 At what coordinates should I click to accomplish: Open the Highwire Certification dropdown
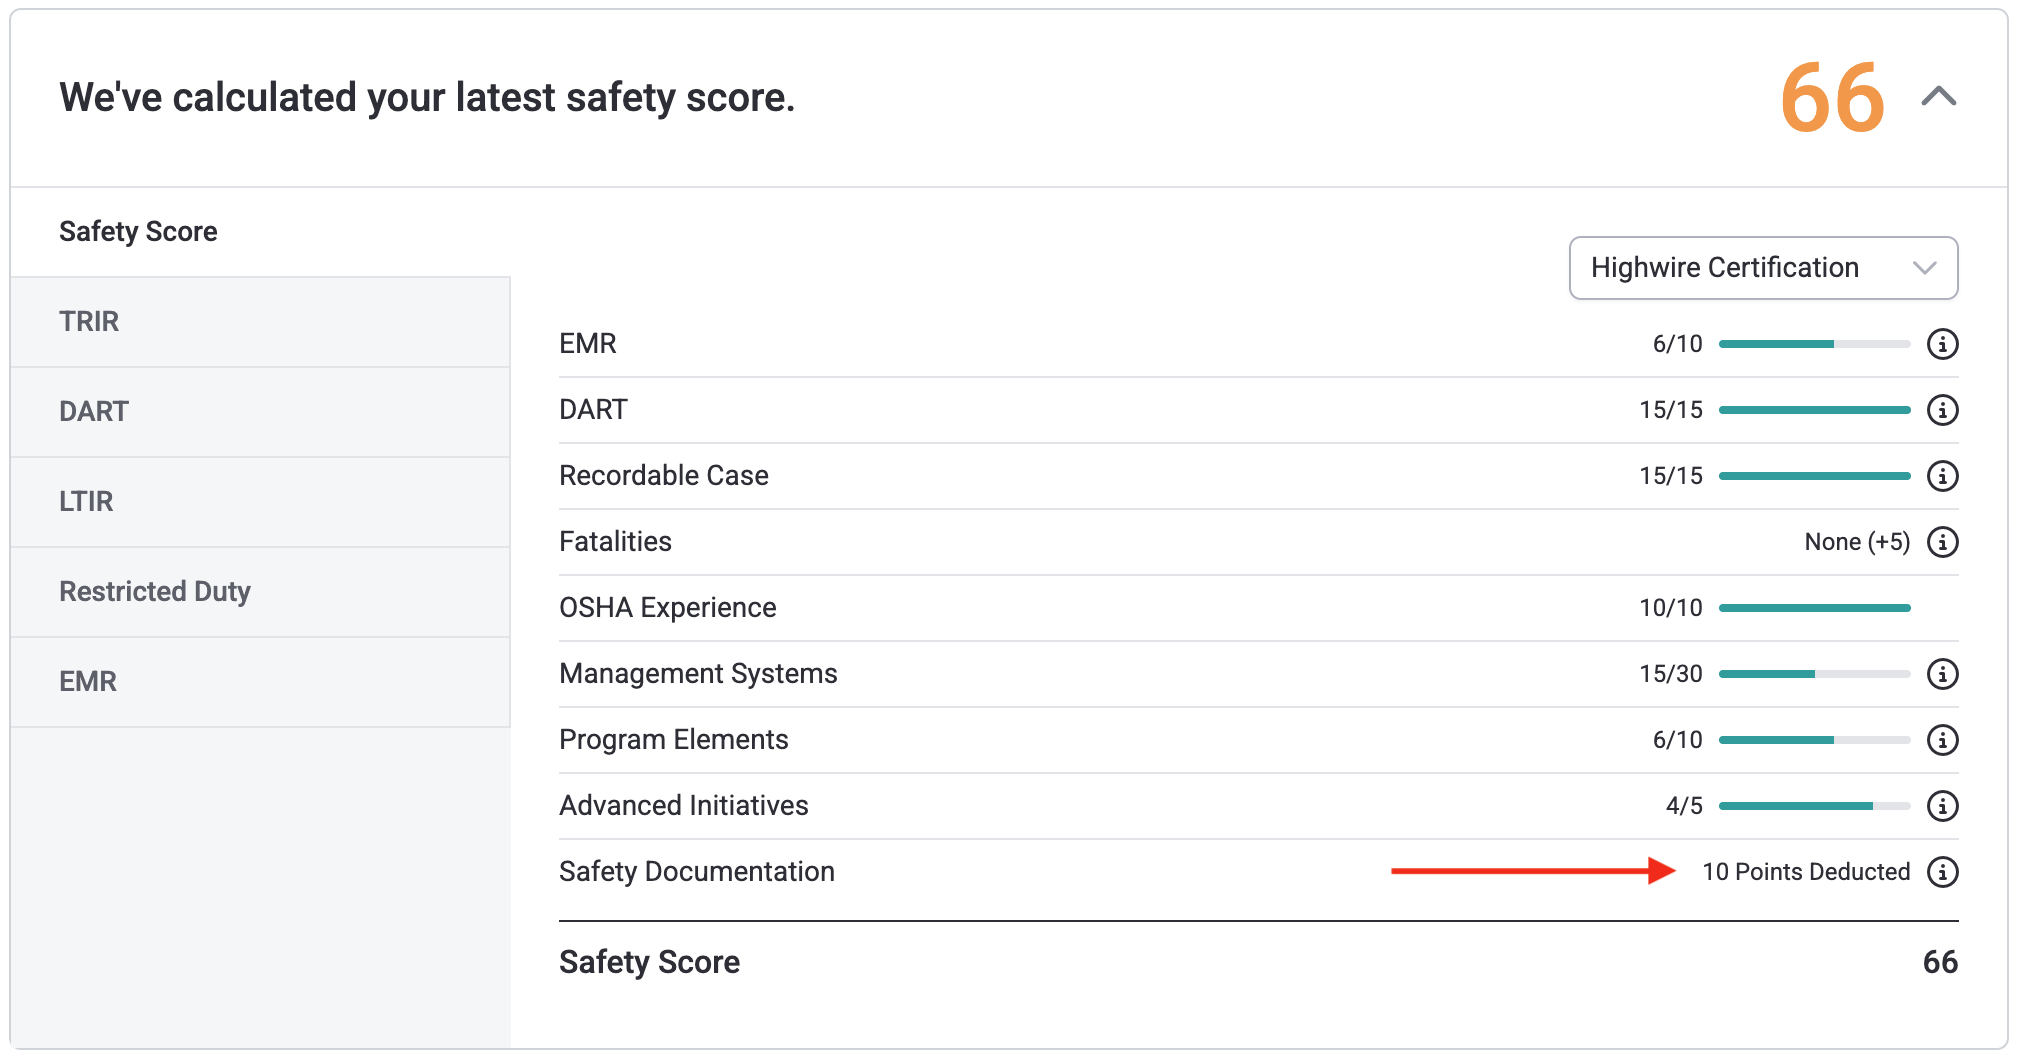pos(1763,268)
